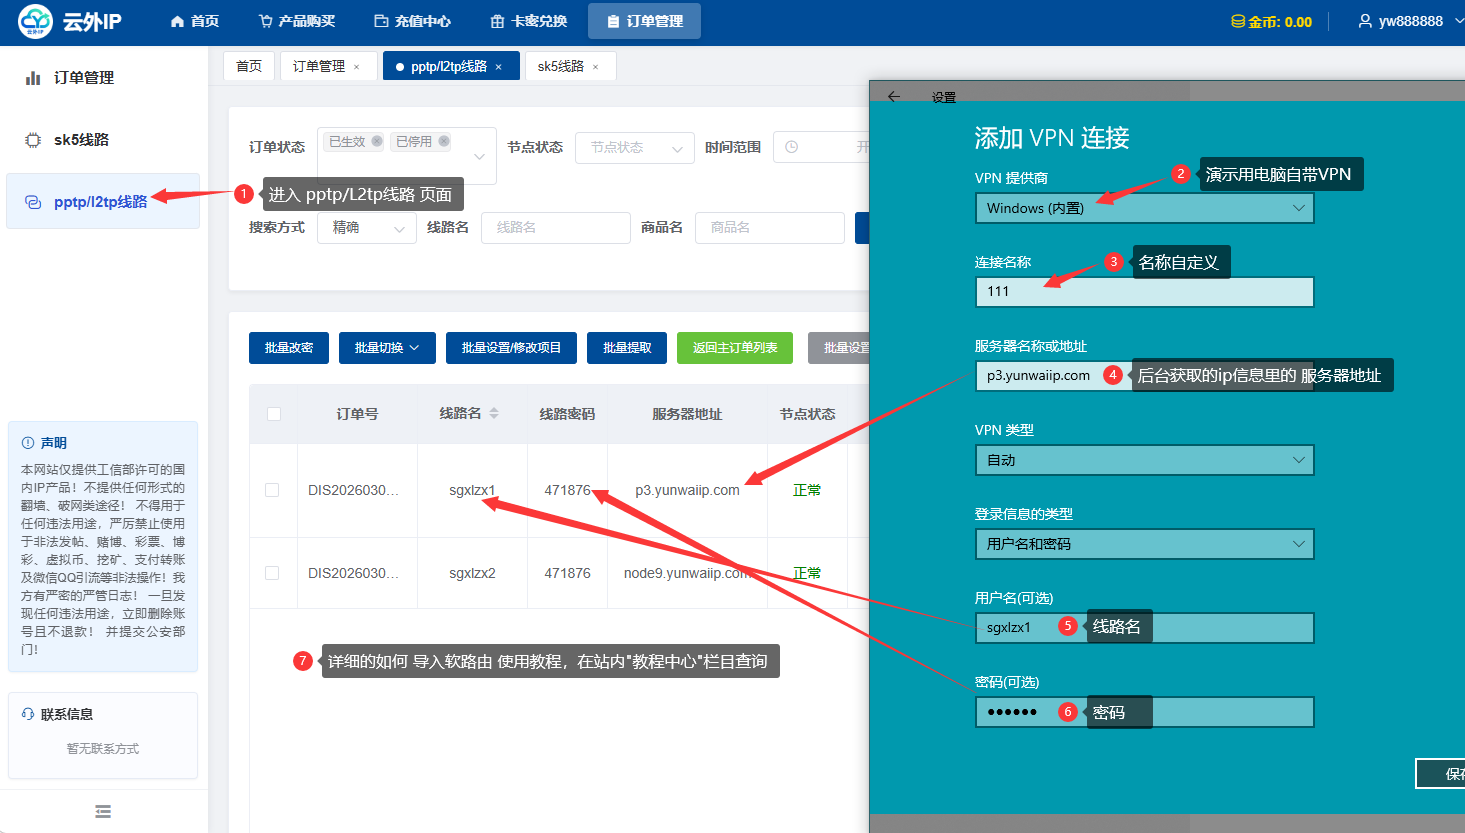Open sk5线路 from the sidebar

pos(81,140)
